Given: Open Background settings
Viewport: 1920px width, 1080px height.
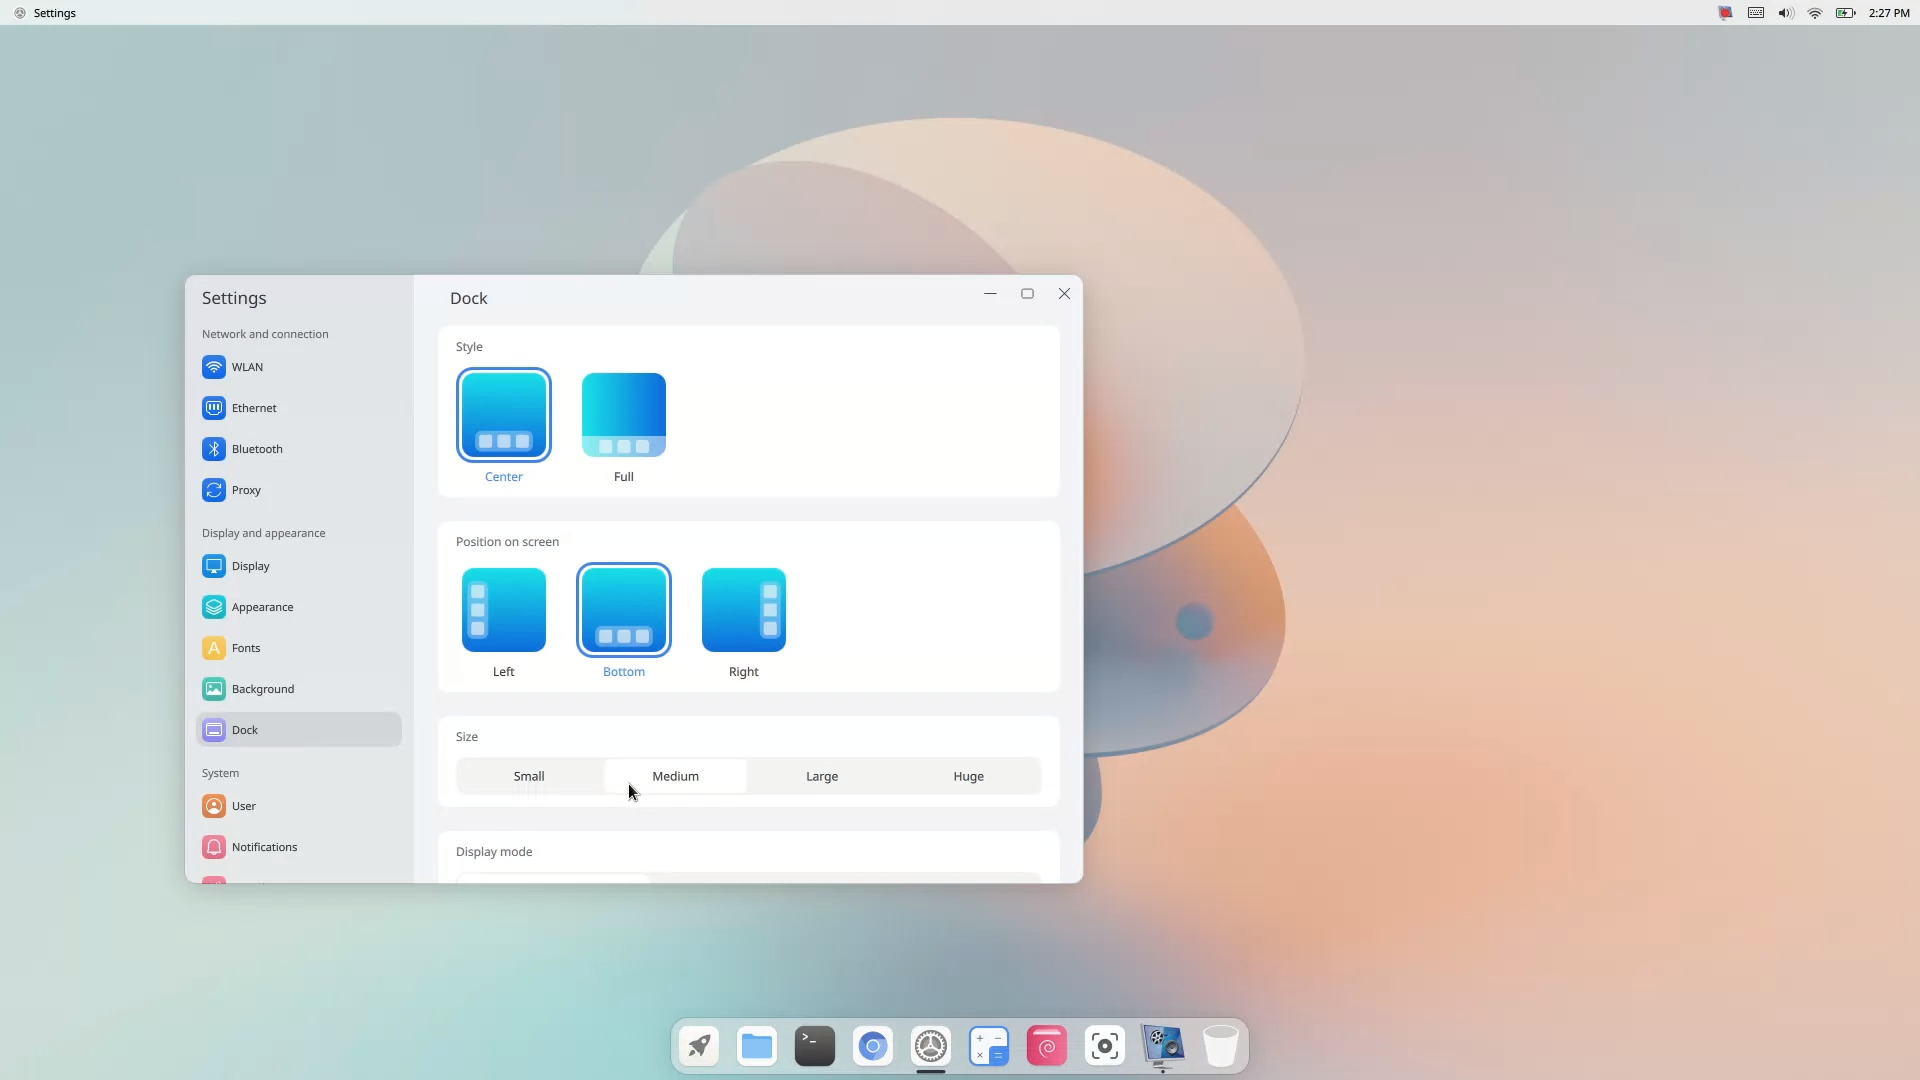Looking at the screenshot, I should point(262,689).
